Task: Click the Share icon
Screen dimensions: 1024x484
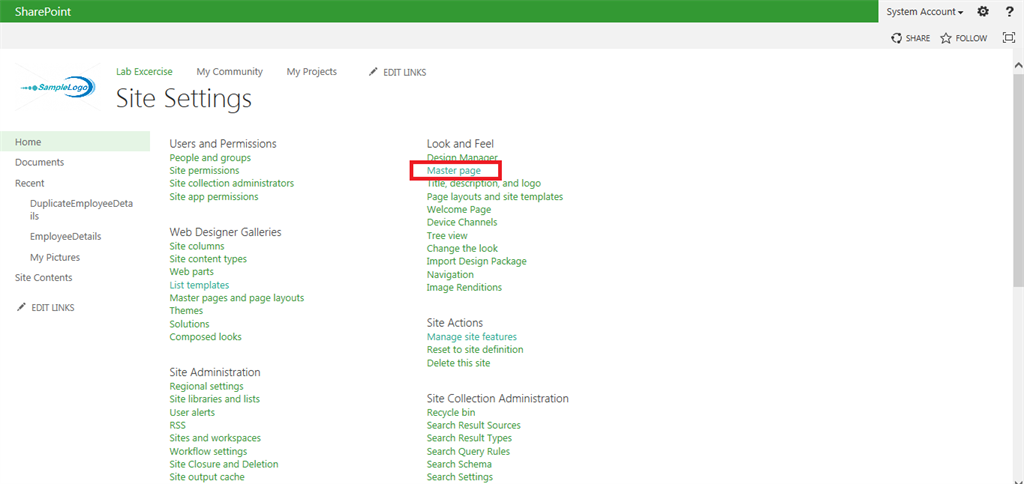Action: tap(897, 39)
